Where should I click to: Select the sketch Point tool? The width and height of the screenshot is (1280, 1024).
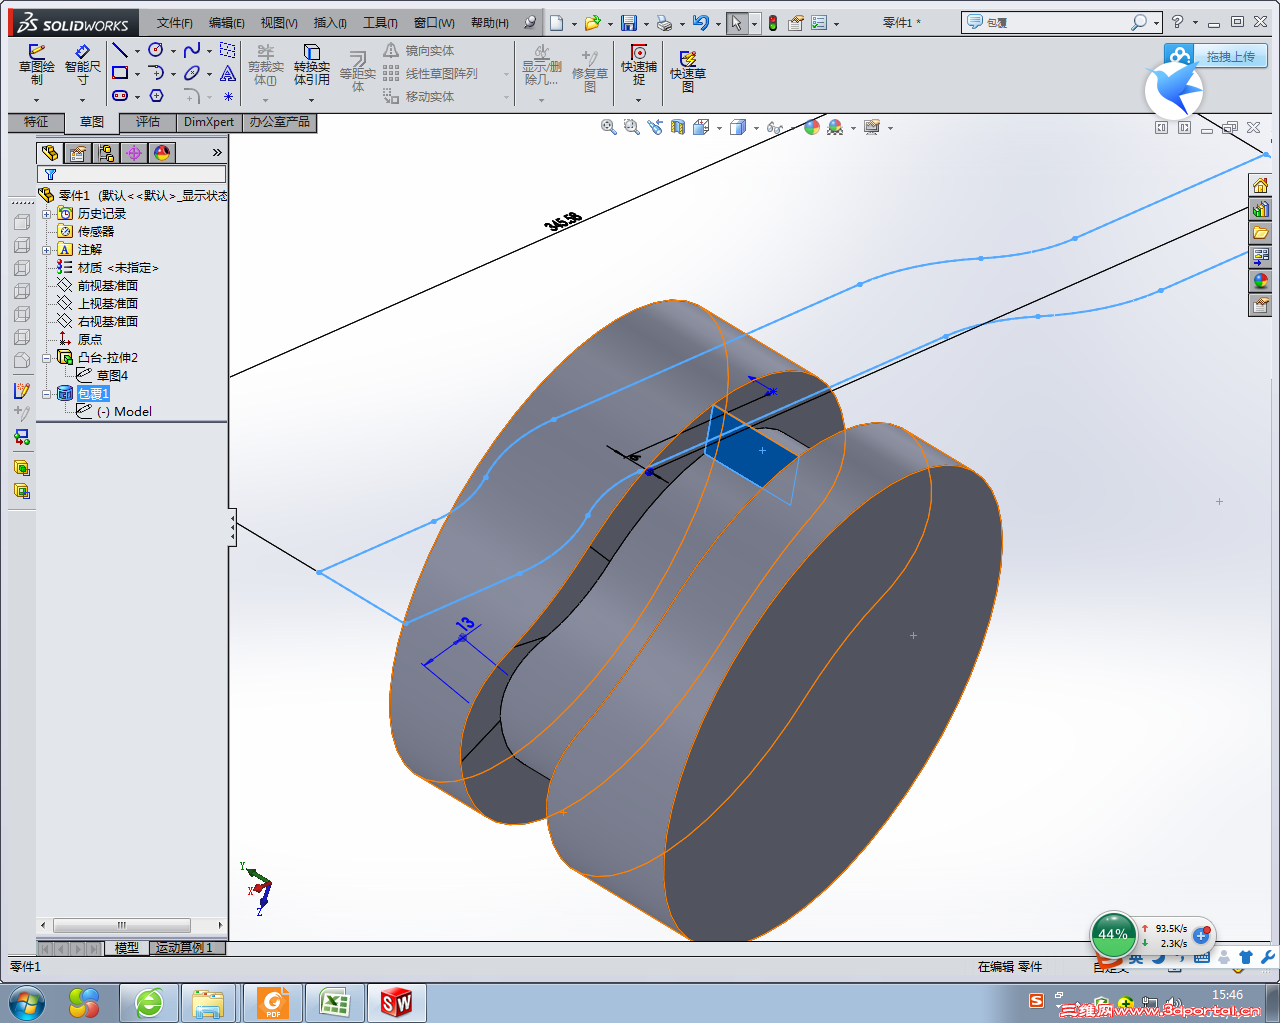(228, 96)
